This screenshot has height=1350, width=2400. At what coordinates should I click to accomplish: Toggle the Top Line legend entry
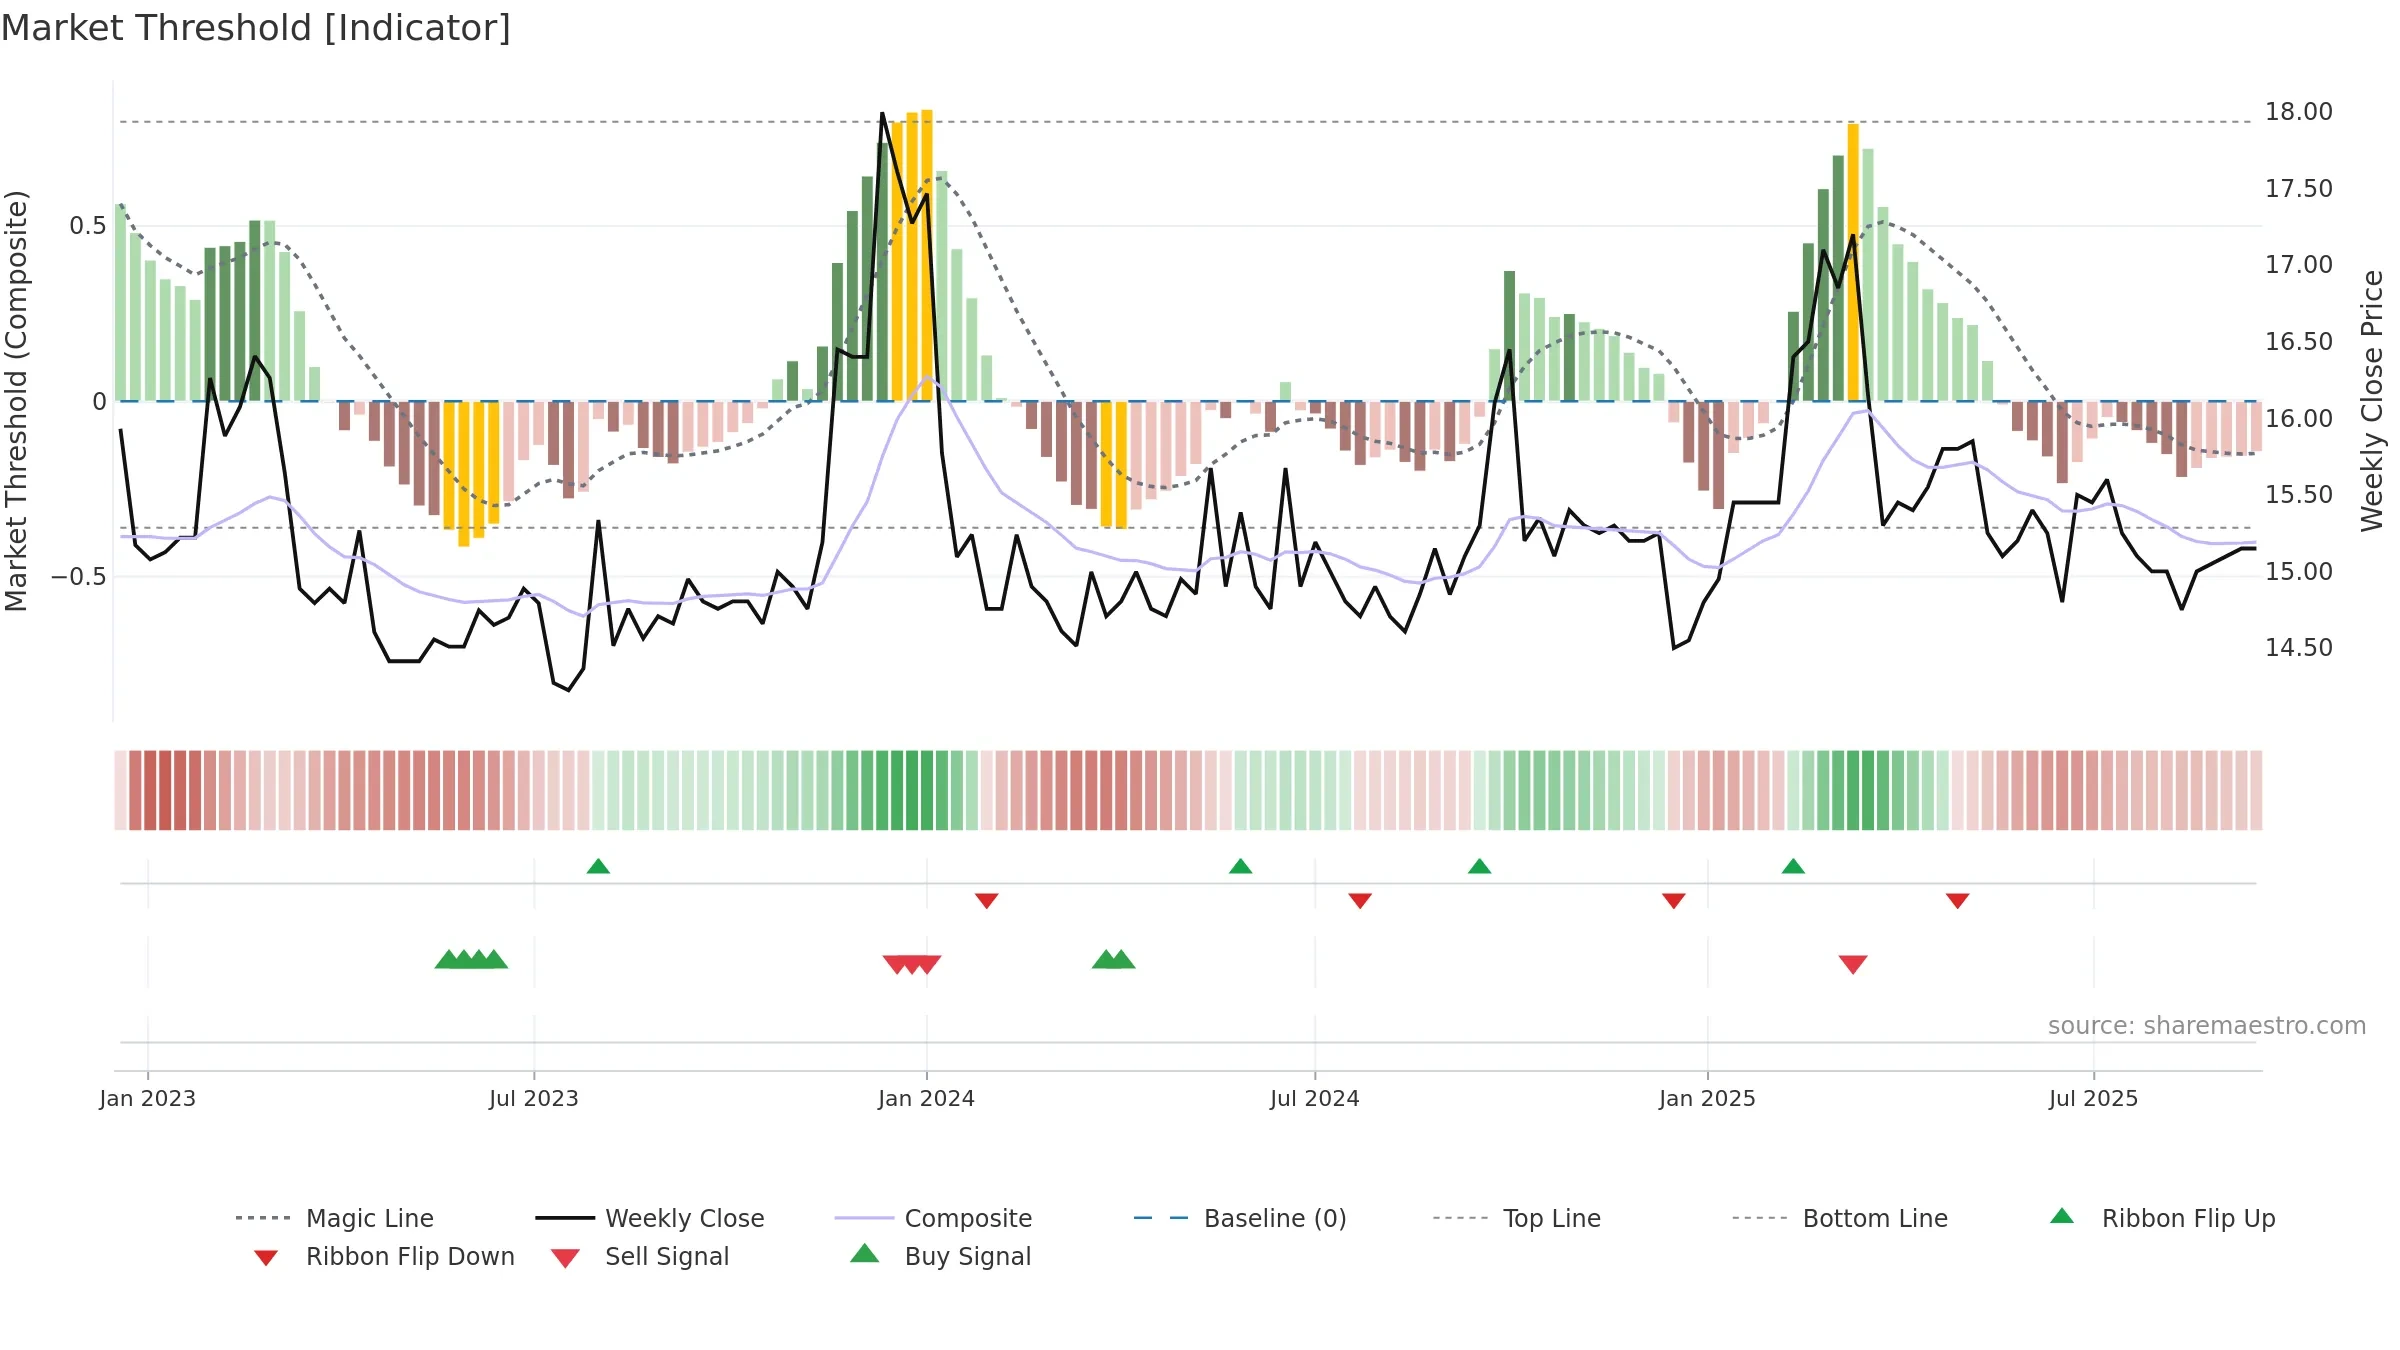point(1516,1218)
